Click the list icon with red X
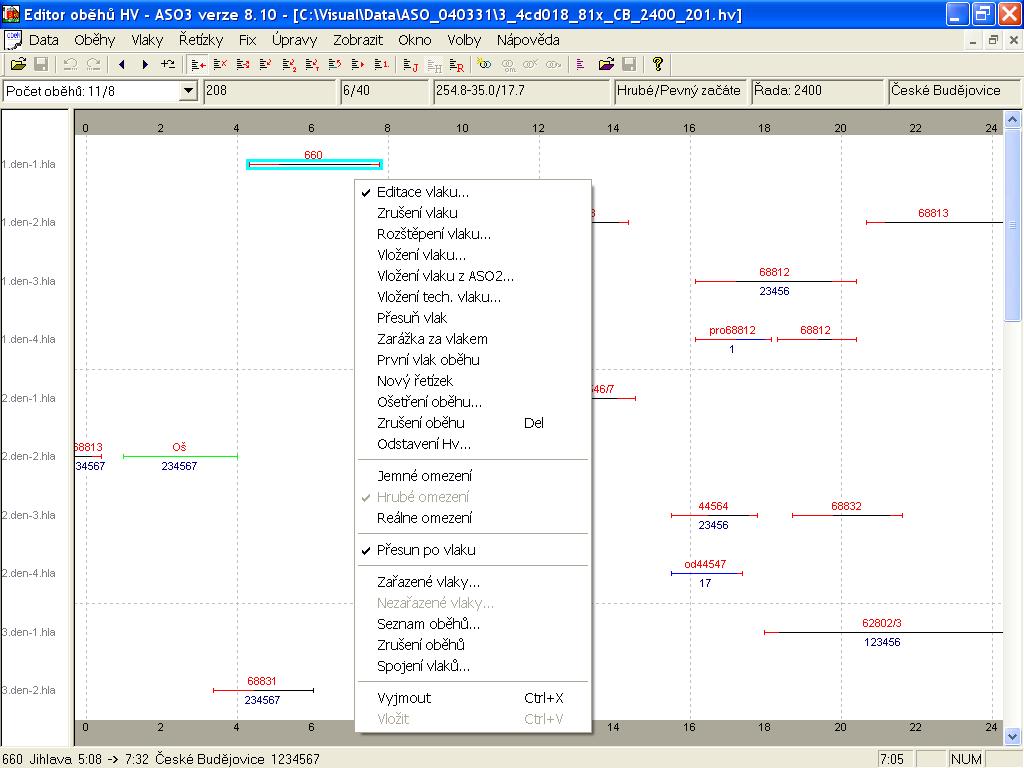Viewport: 1024px width, 768px height. click(220, 64)
